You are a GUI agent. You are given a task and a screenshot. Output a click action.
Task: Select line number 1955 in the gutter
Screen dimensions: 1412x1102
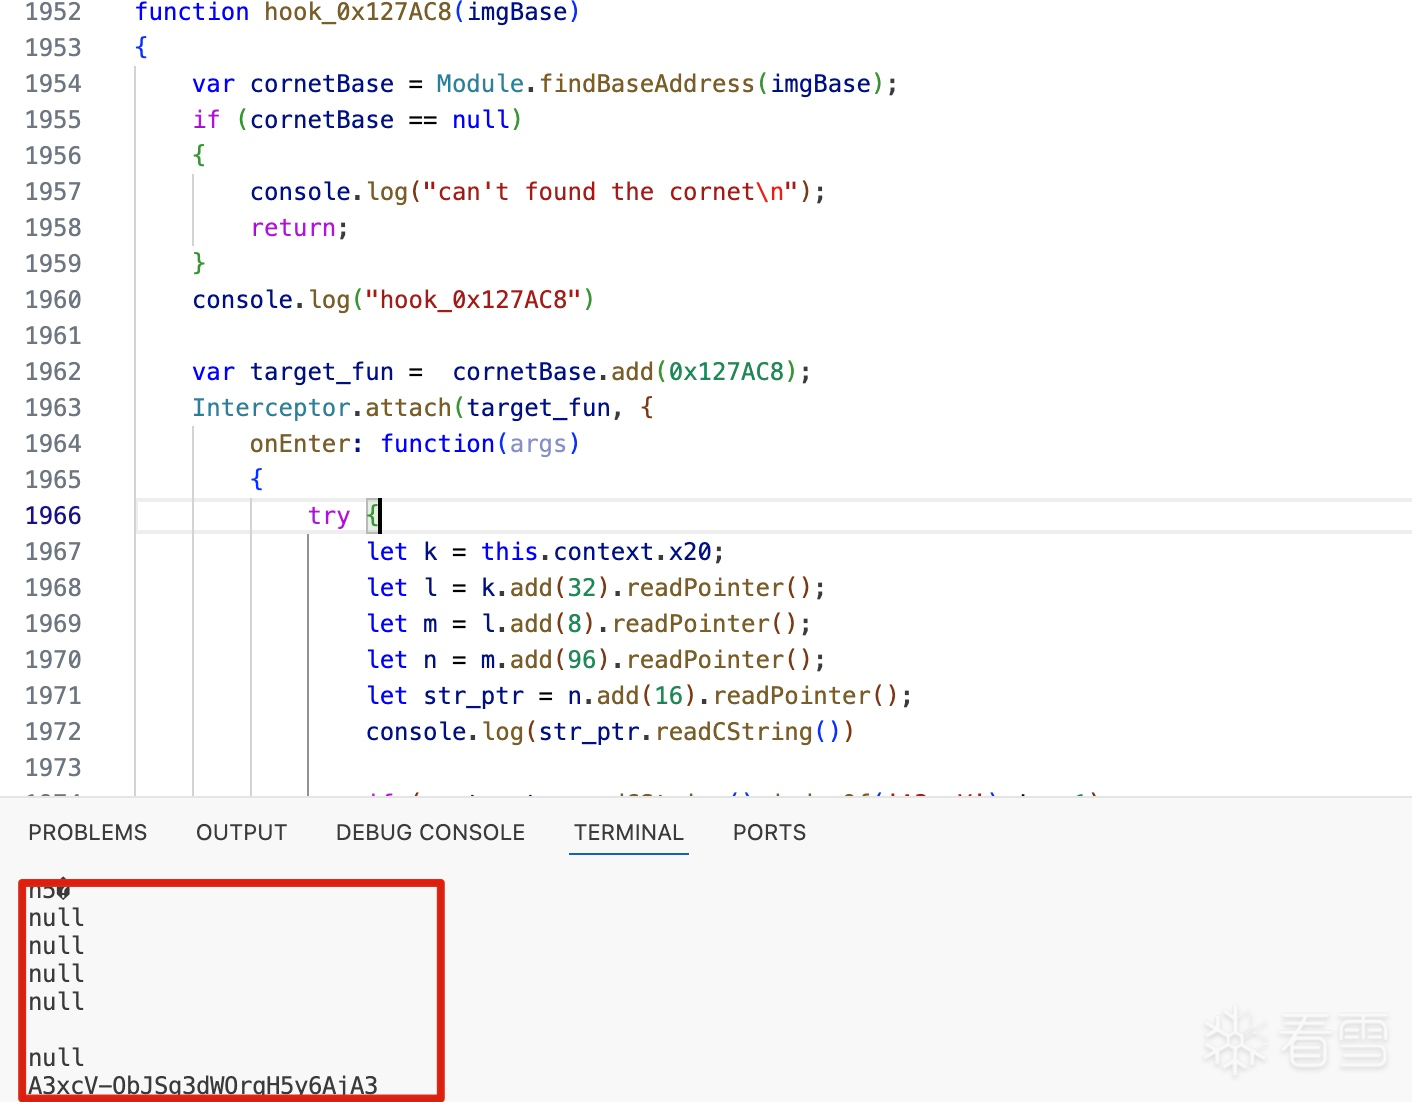pyautogui.click(x=53, y=120)
